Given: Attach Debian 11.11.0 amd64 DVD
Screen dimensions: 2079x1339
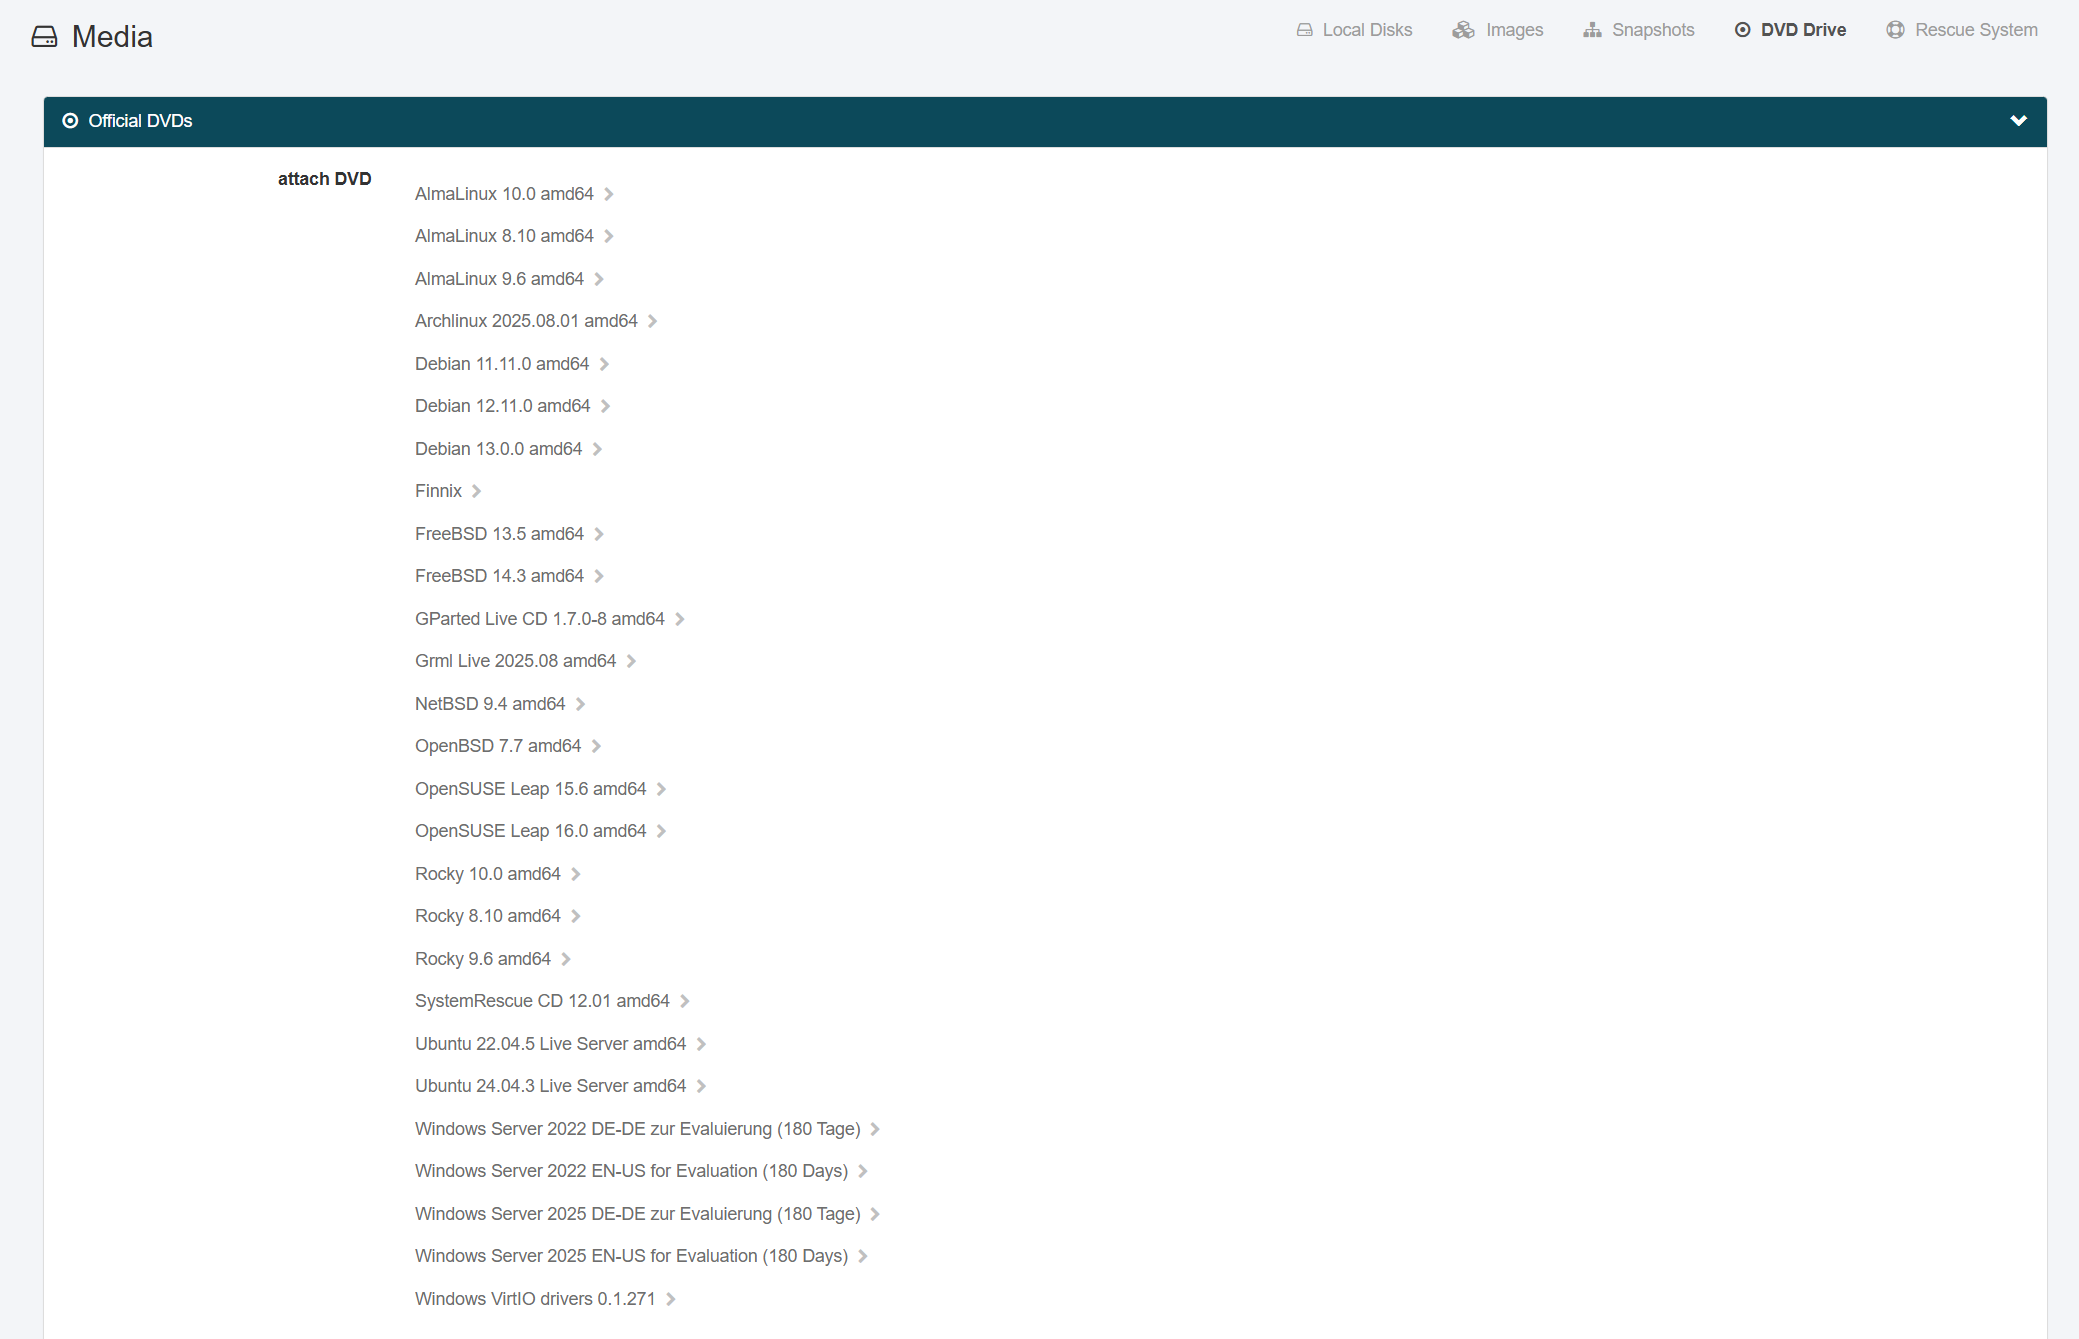Looking at the screenshot, I should pyautogui.click(x=512, y=364).
